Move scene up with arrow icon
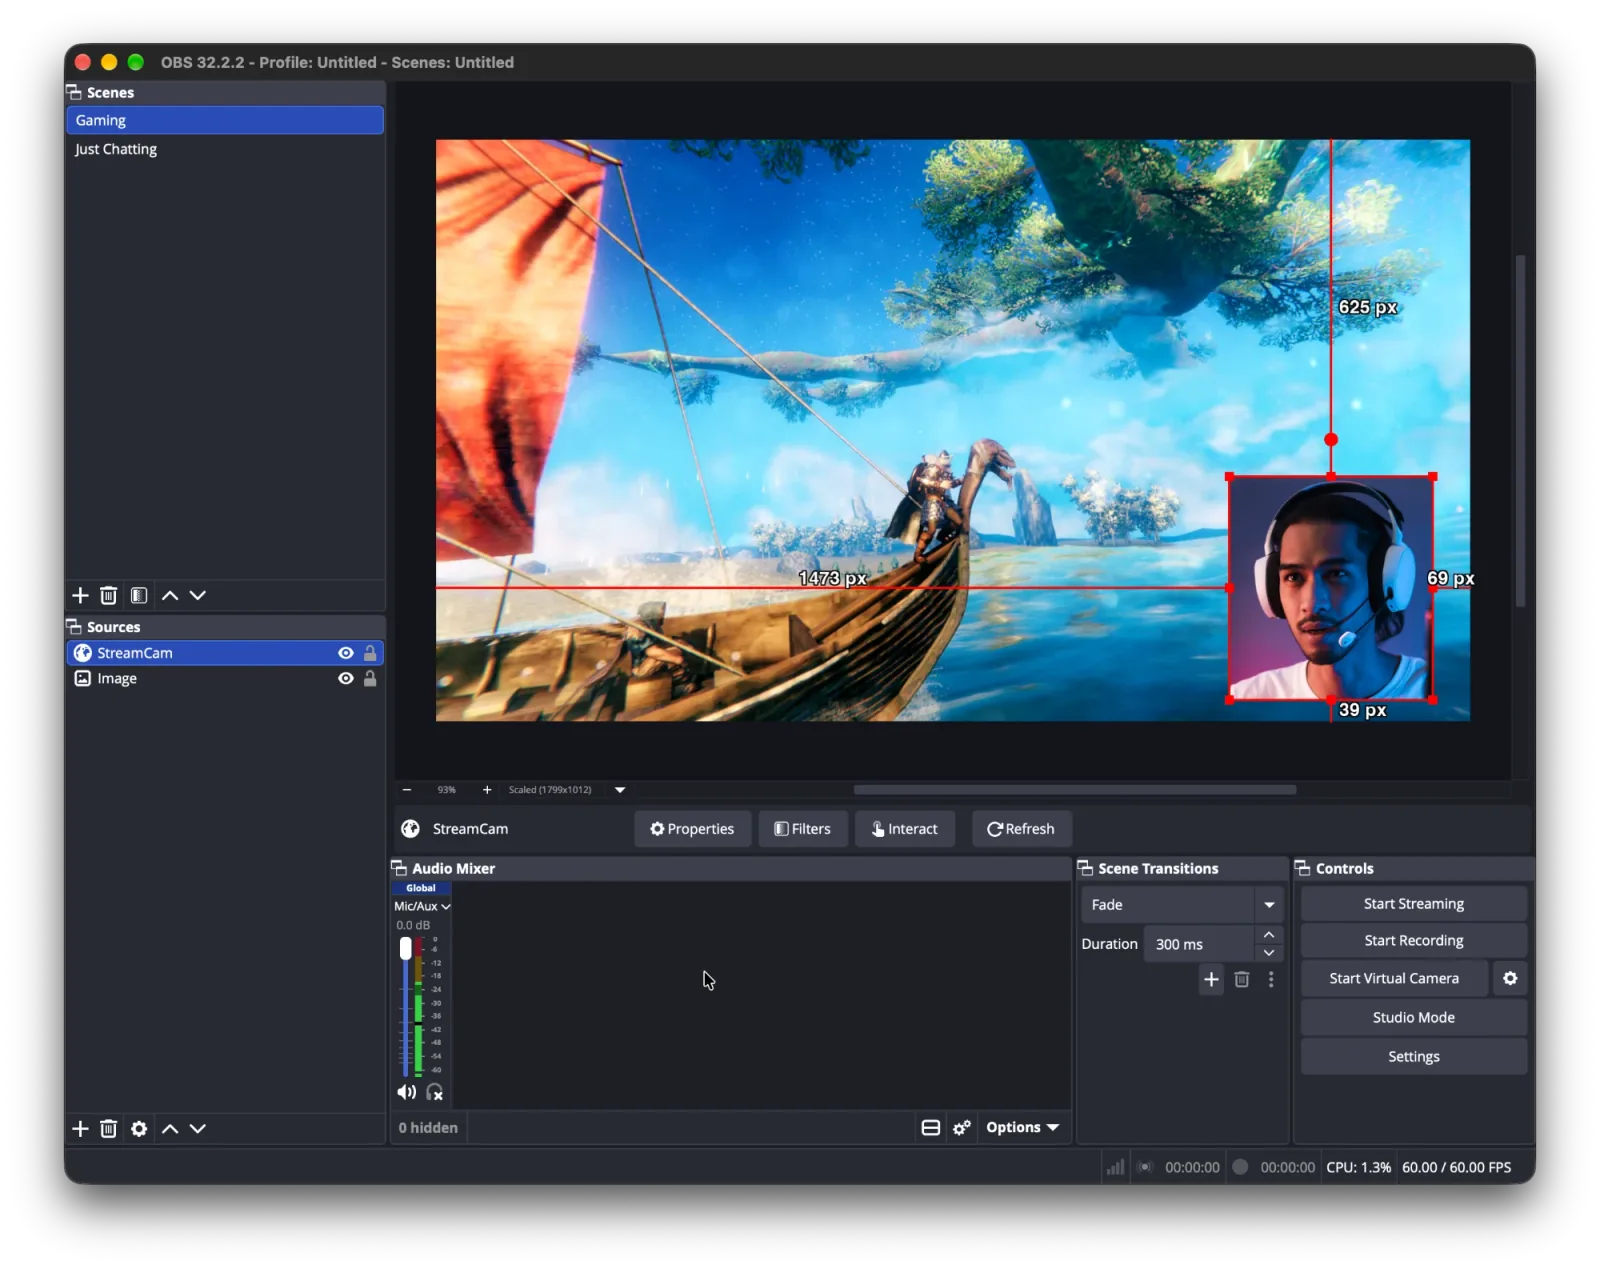This screenshot has height=1269, width=1600. point(170,595)
